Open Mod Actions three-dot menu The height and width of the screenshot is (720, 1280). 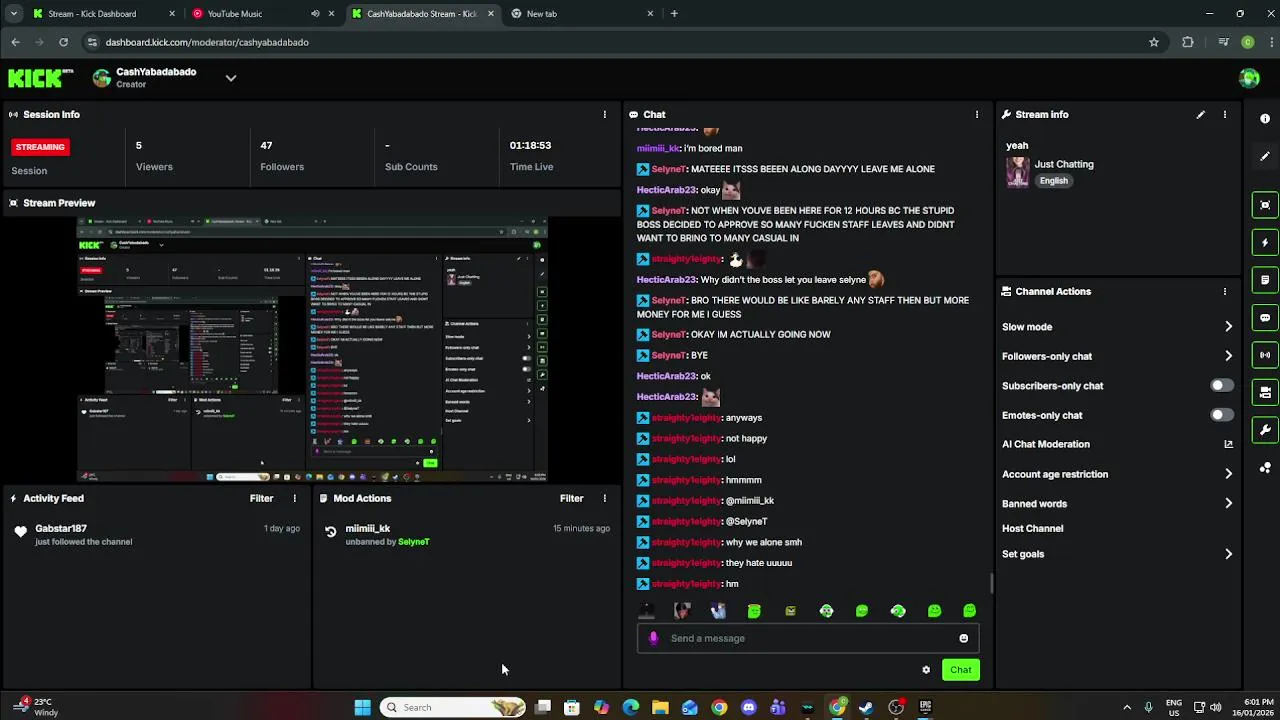(x=604, y=498)
